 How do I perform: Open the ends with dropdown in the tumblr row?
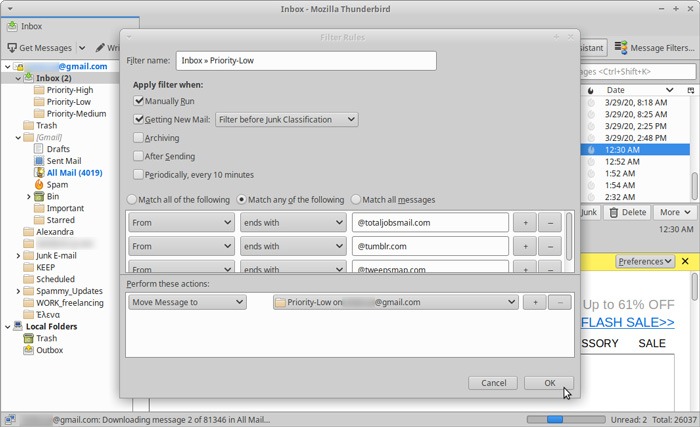293,246
